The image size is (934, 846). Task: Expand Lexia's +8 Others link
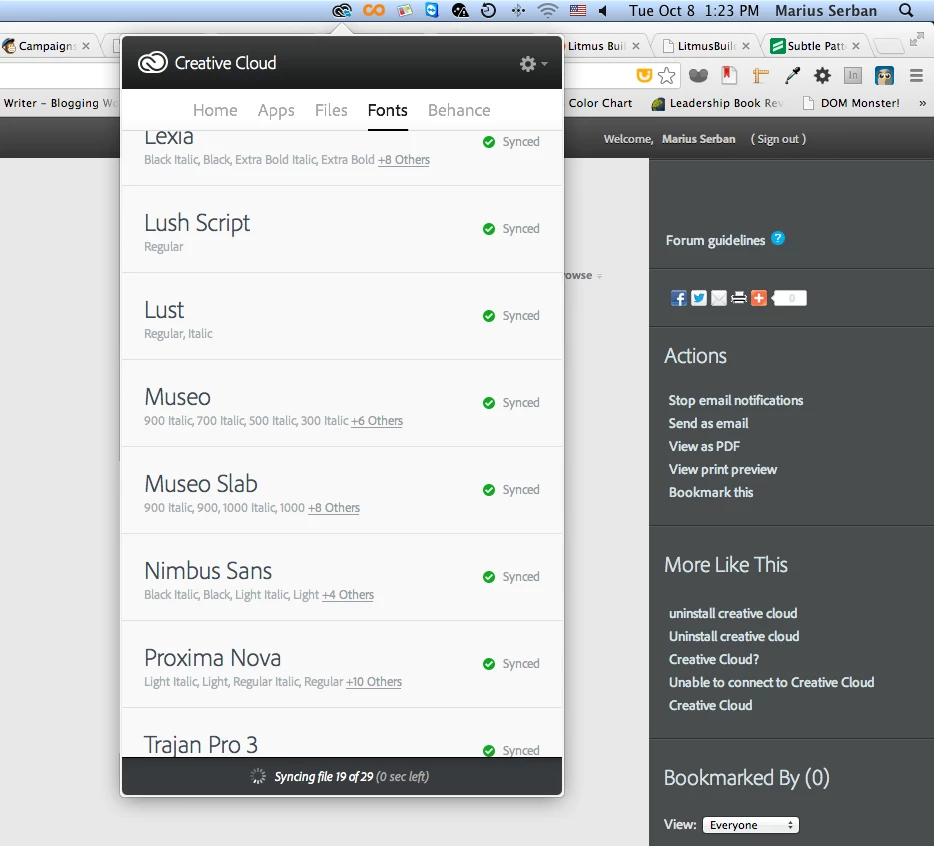point(404,160)
